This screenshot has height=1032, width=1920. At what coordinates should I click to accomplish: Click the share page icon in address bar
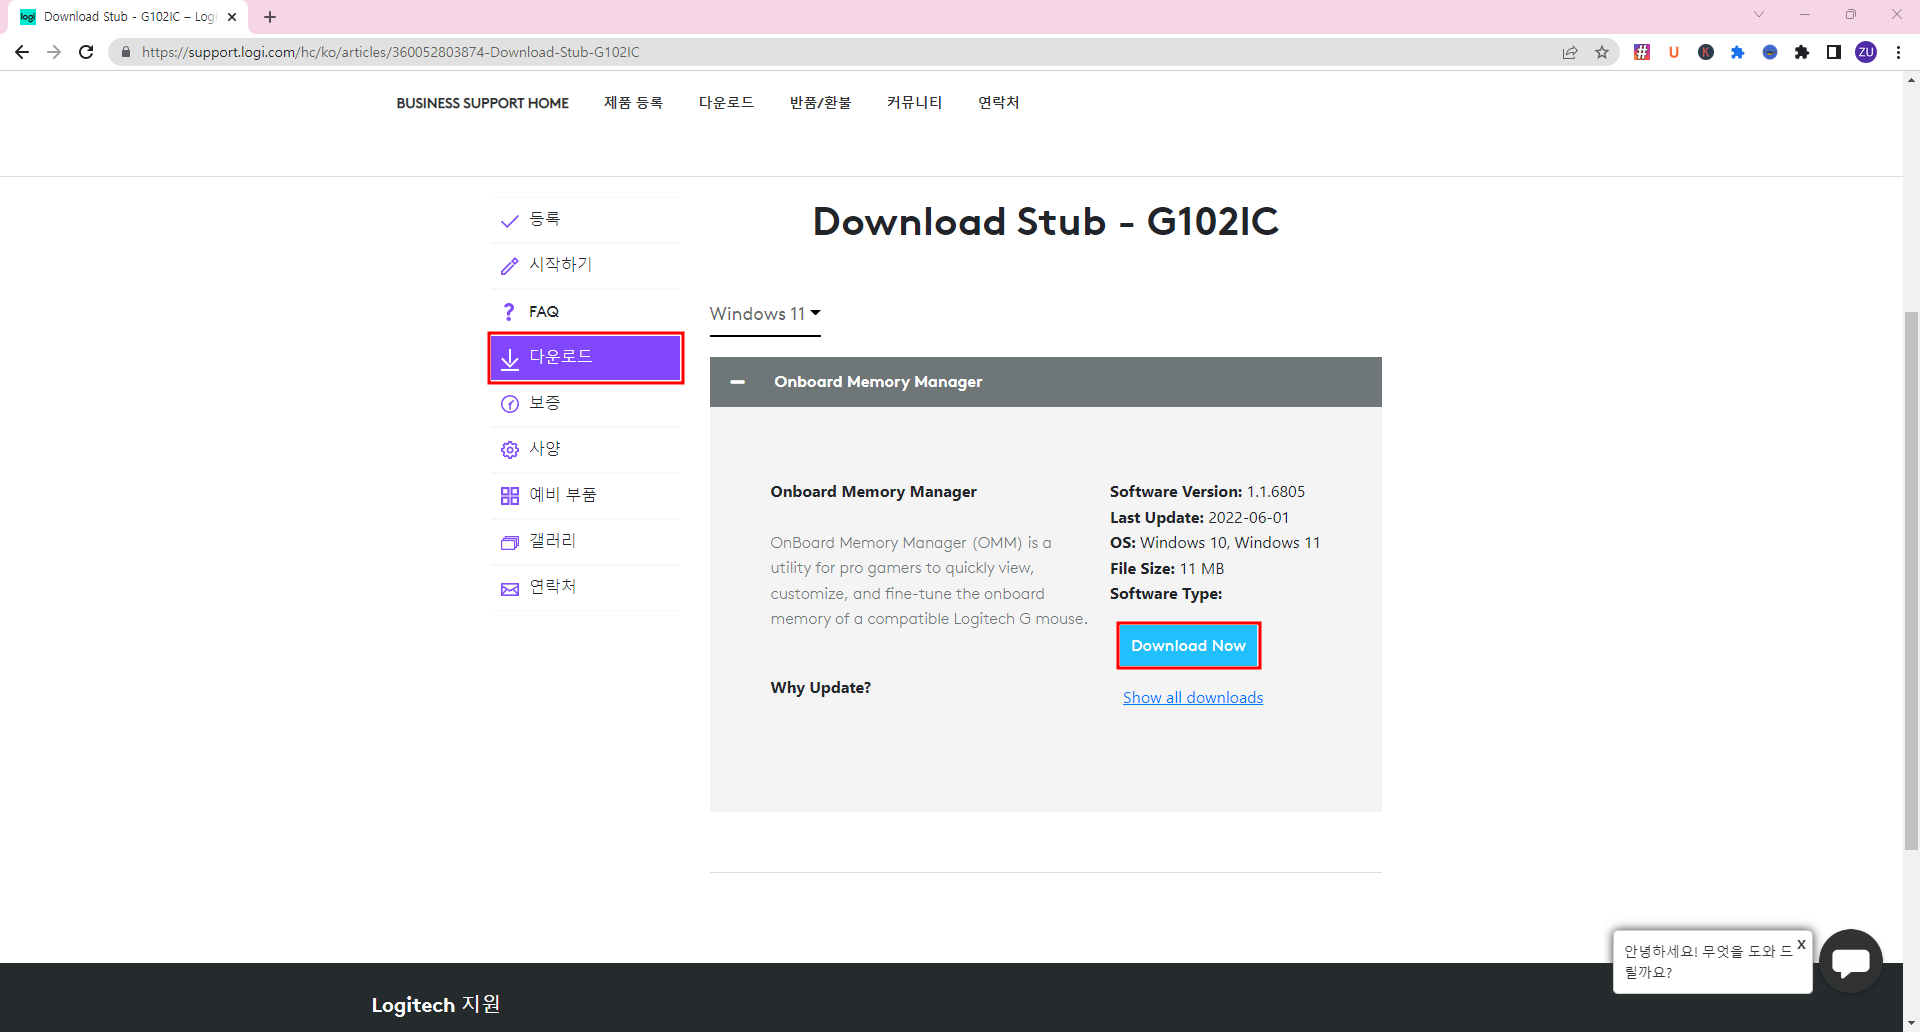coord(1570,52)
